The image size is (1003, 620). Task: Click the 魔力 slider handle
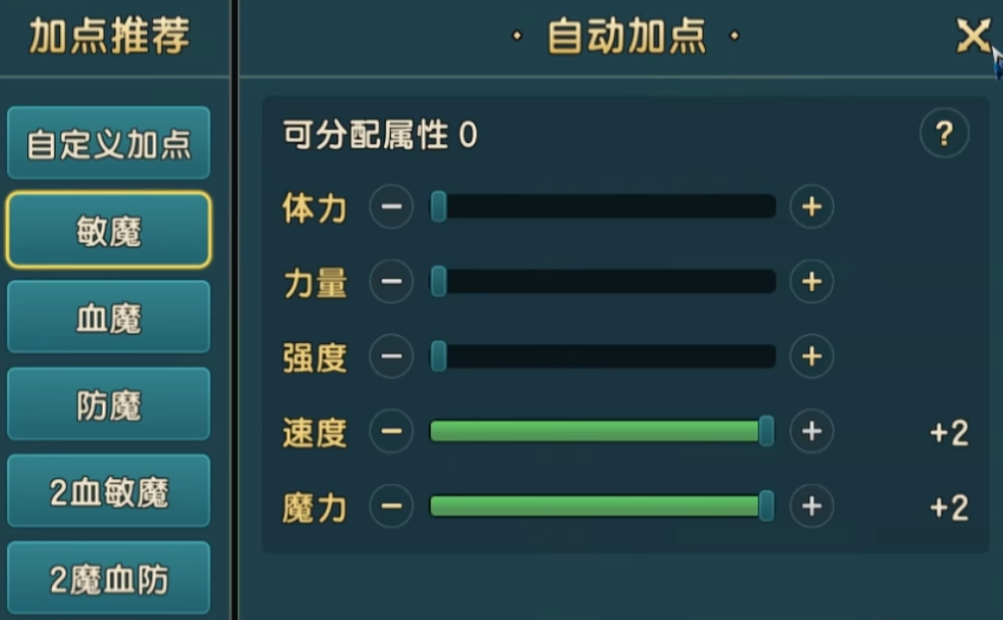pyautogui.click(x=766, y=506)
